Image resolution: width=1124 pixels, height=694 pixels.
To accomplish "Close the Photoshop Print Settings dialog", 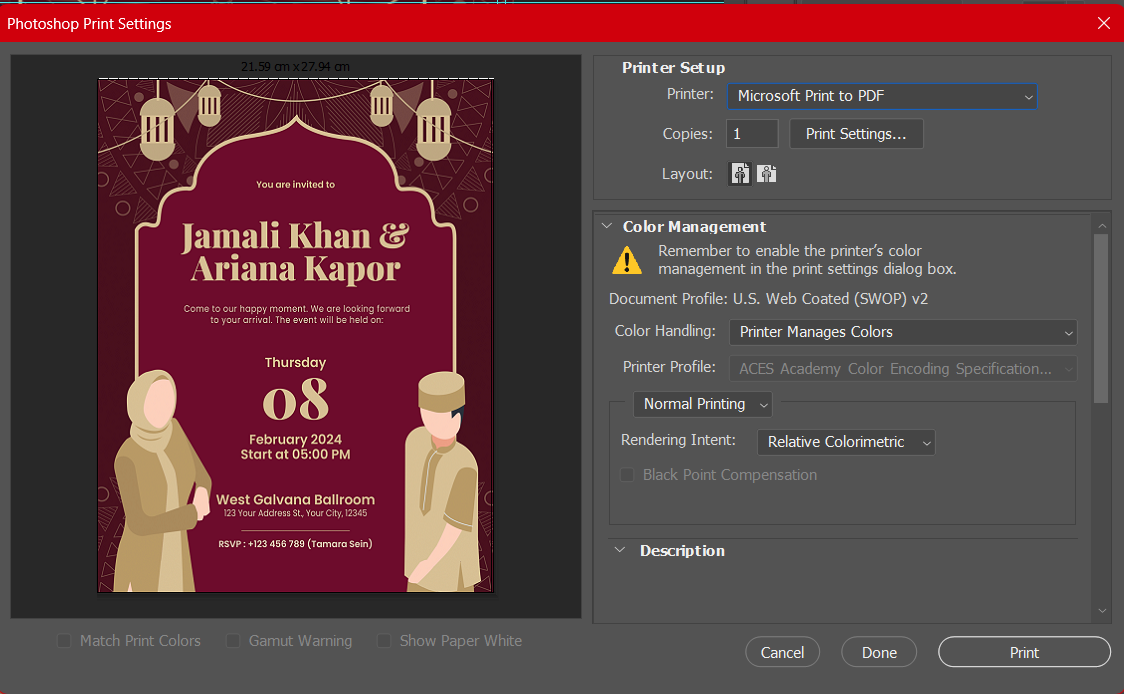I will click(1104, 23).
